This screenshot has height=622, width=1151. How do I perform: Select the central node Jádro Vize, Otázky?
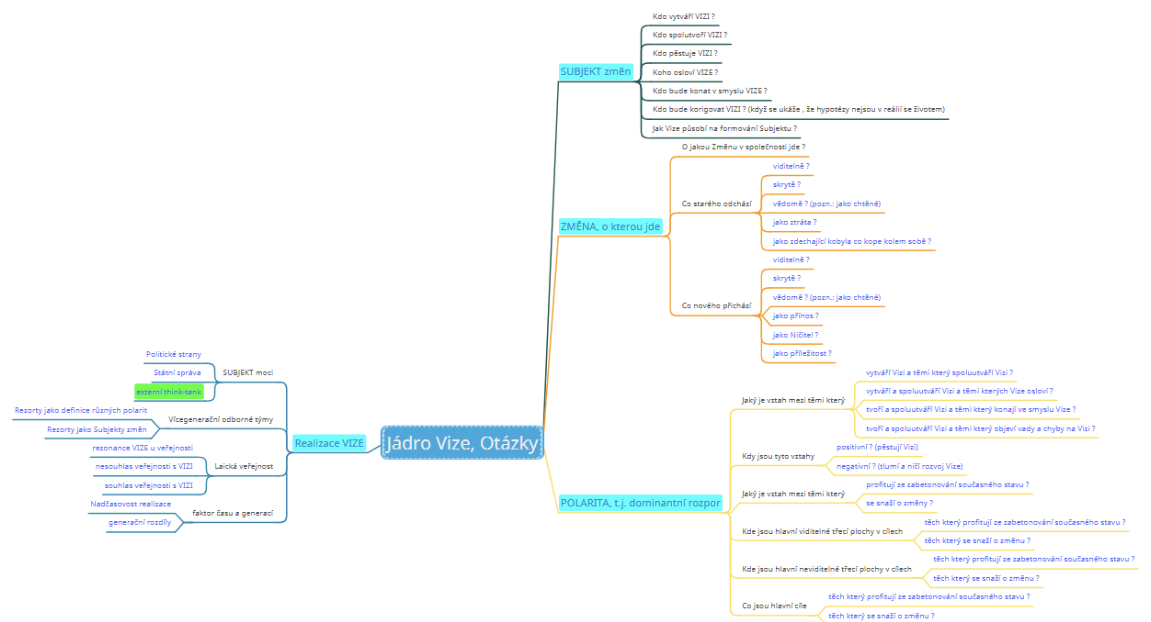[x=461, y=443]
